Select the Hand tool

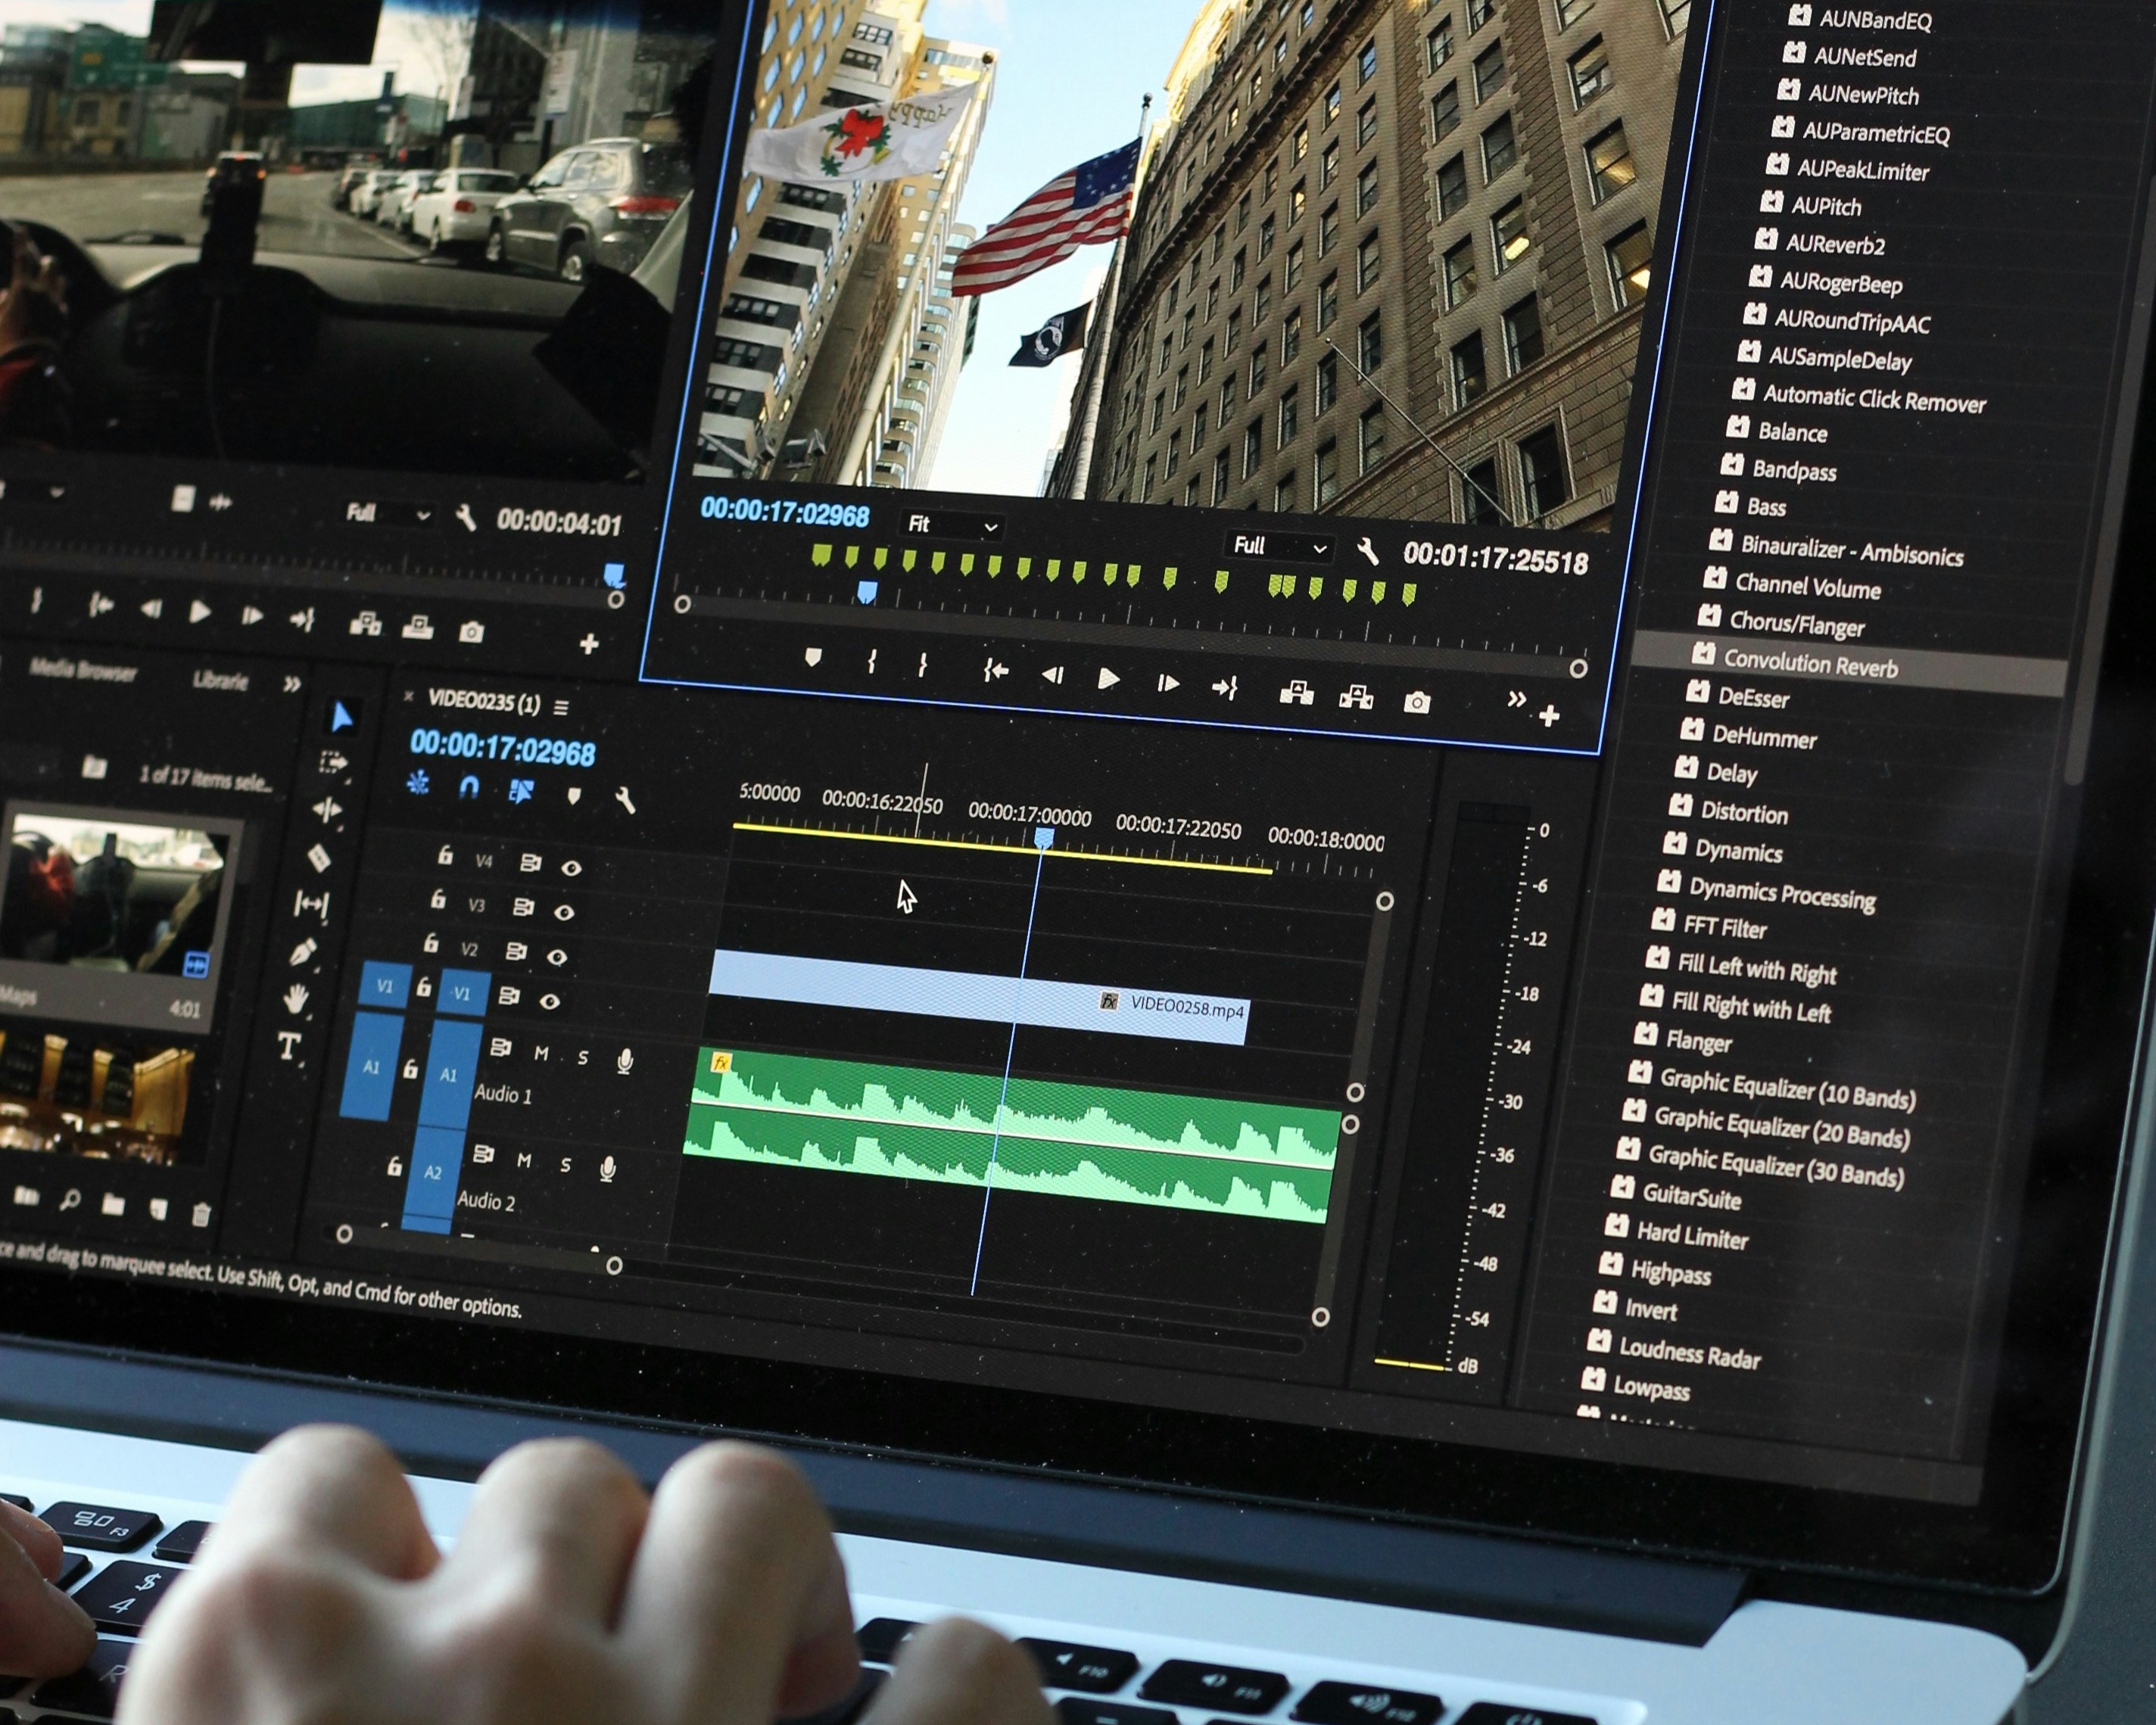(296, 998)
